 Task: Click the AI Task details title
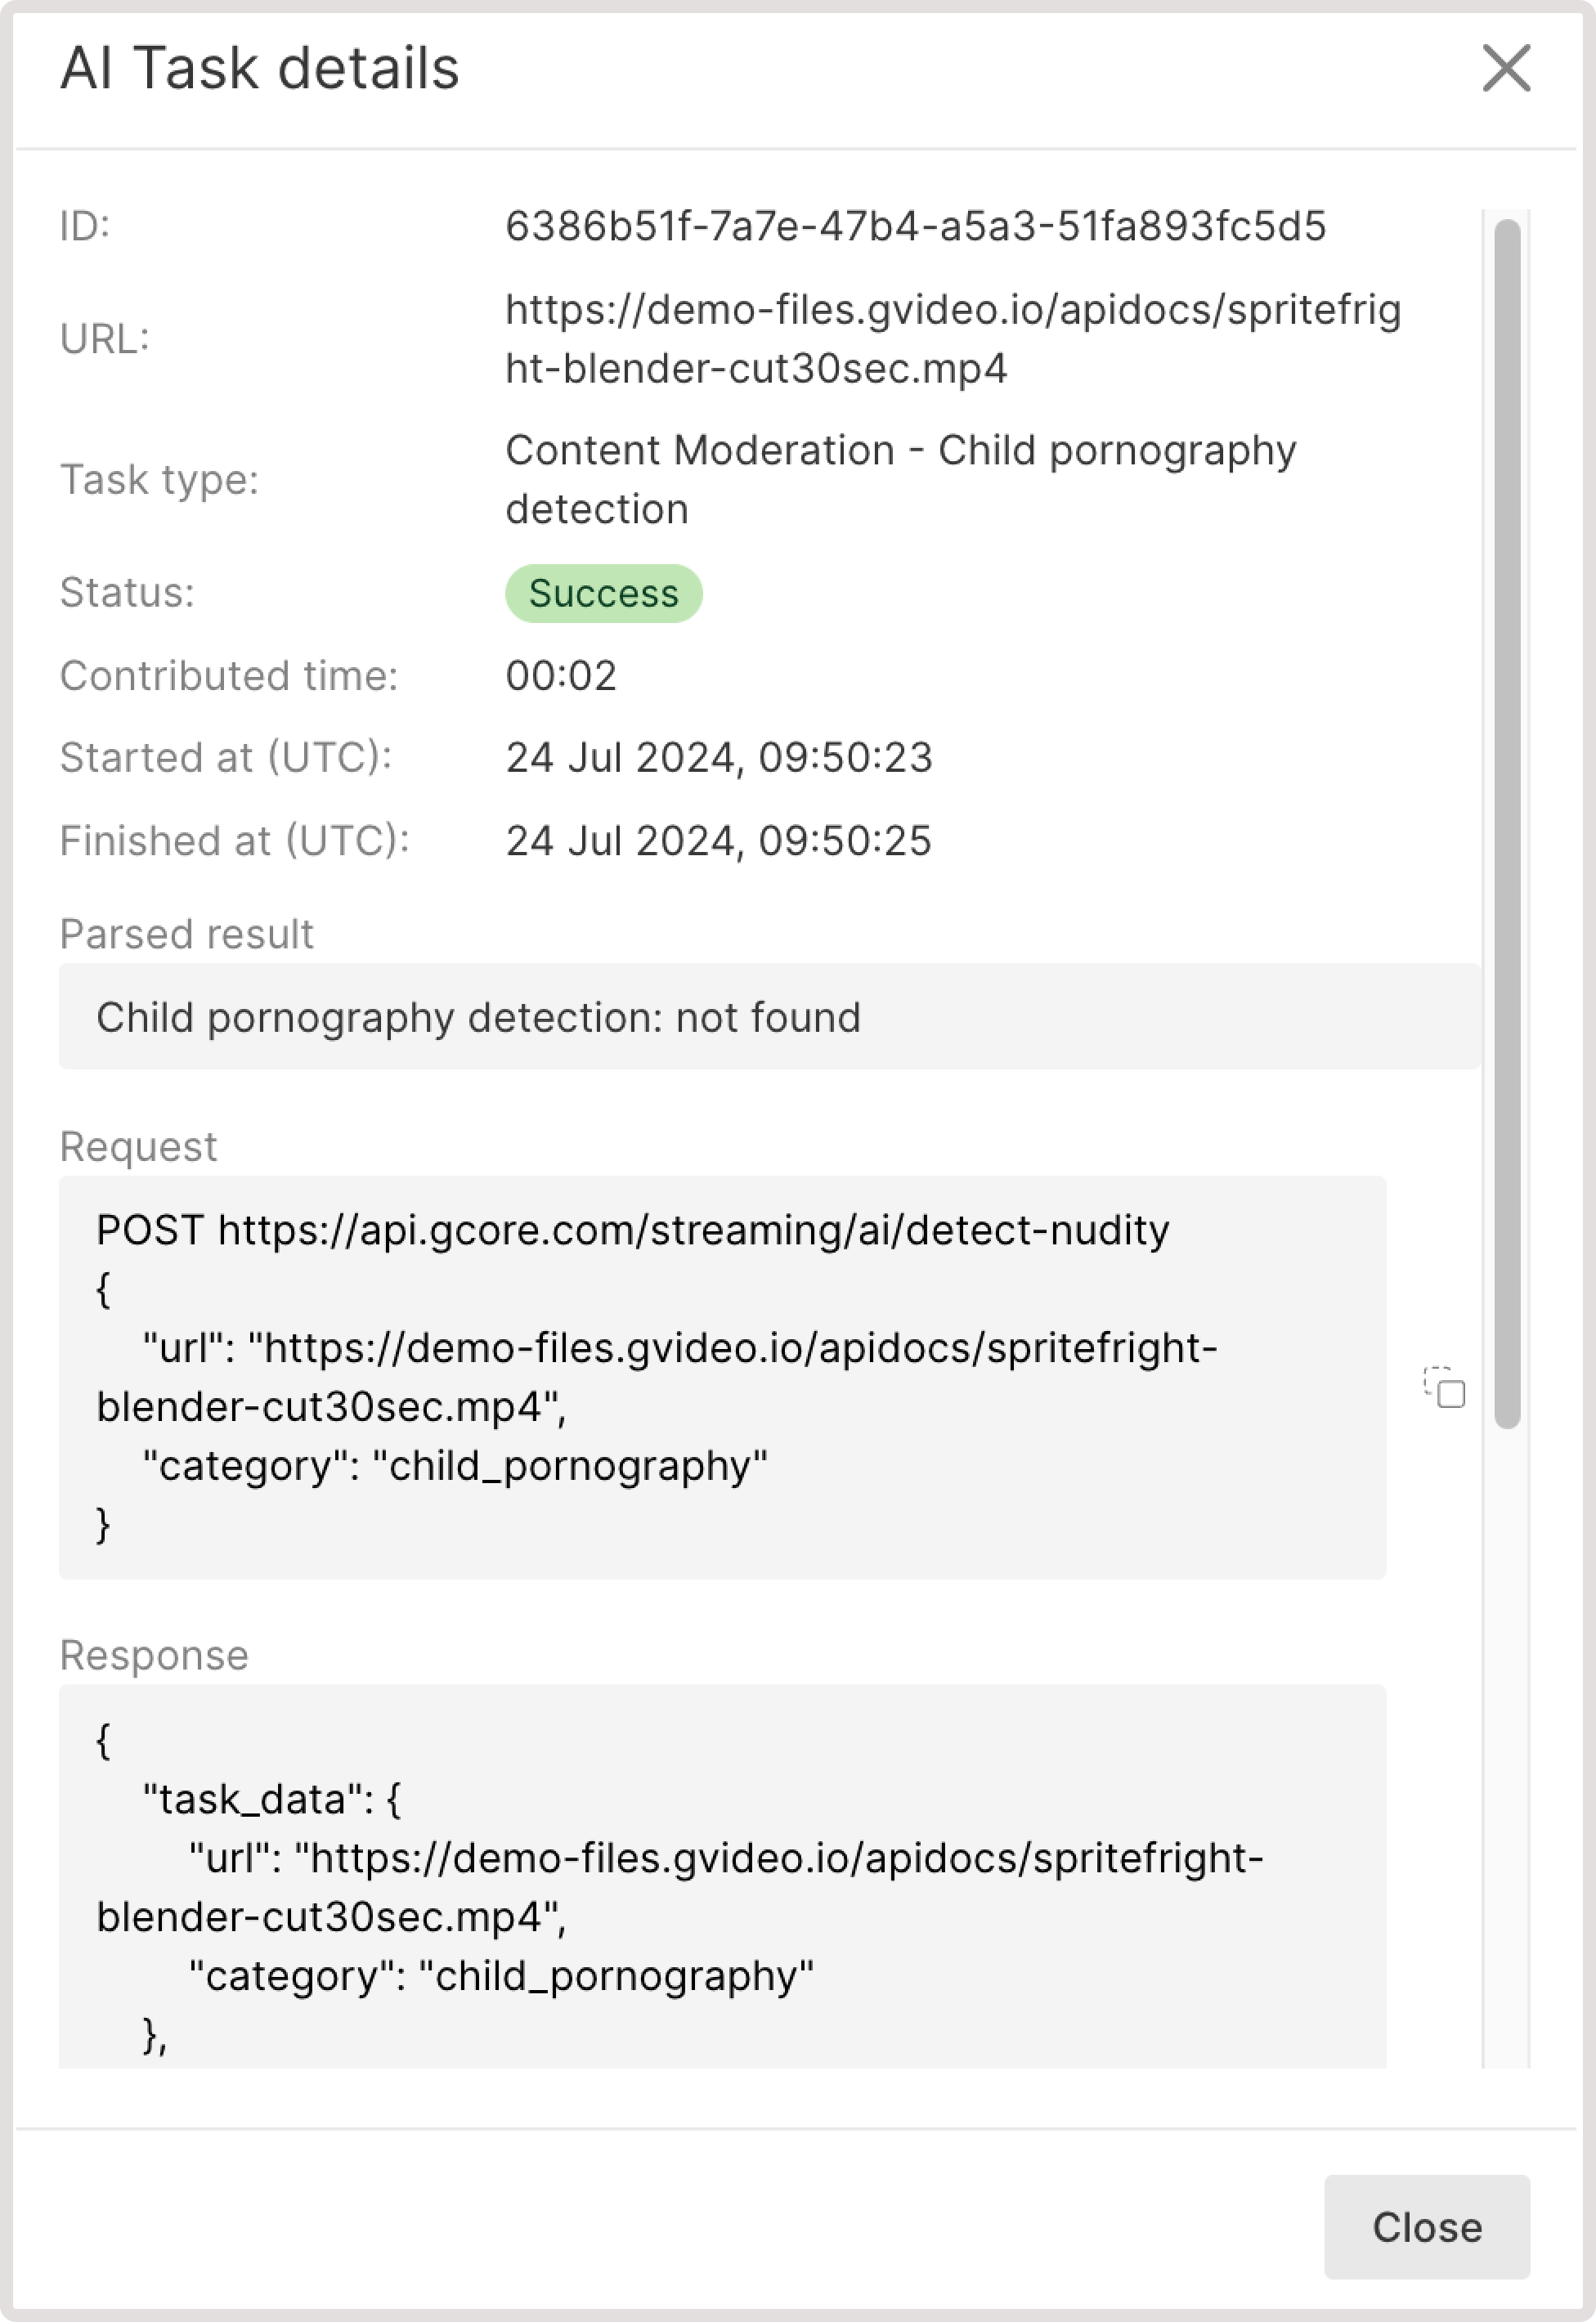click(x=261, y=69)
